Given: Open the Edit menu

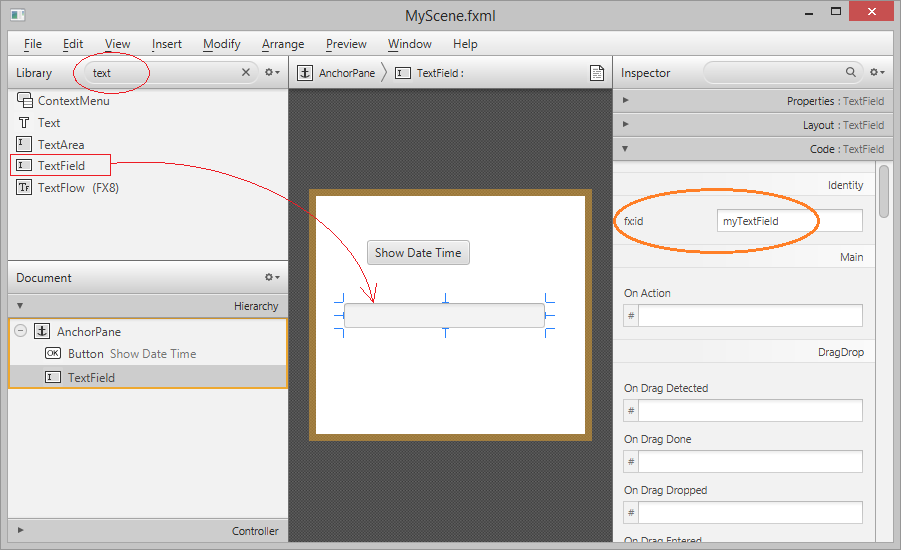Looking at the screenshot, I should 73,44.
